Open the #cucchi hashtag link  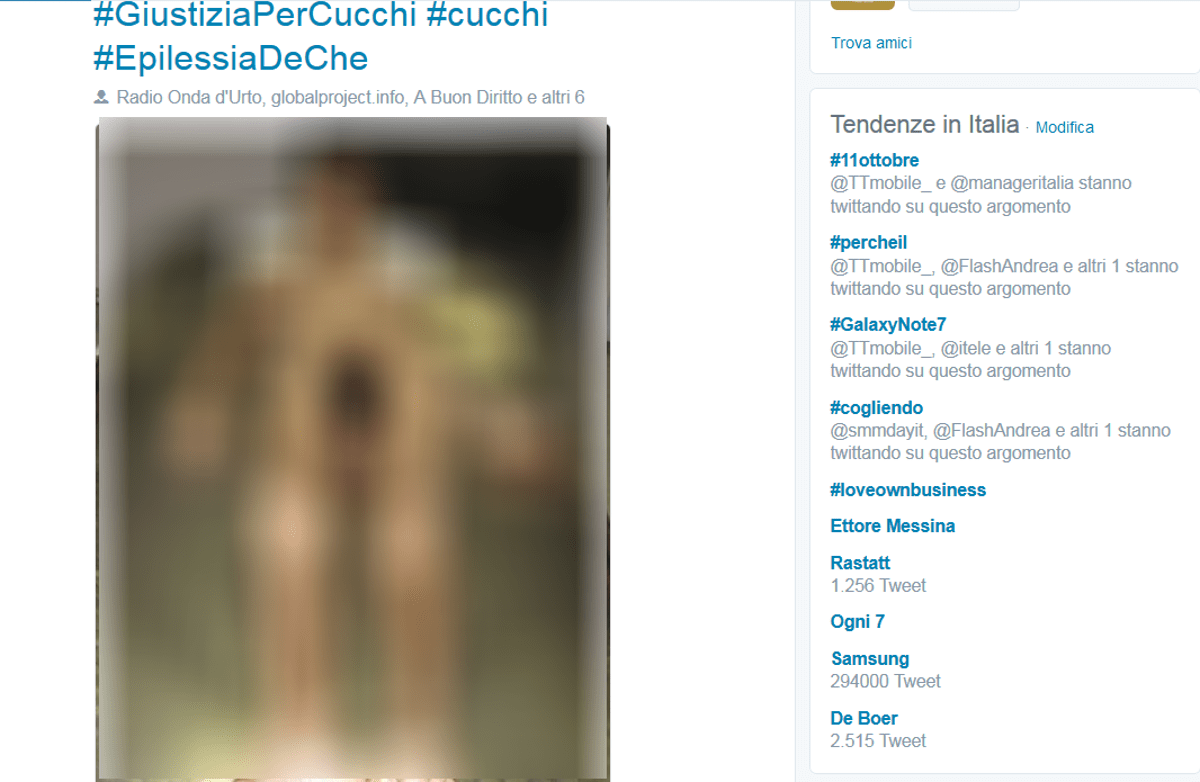pyautogui.click(x=487, y=16)
